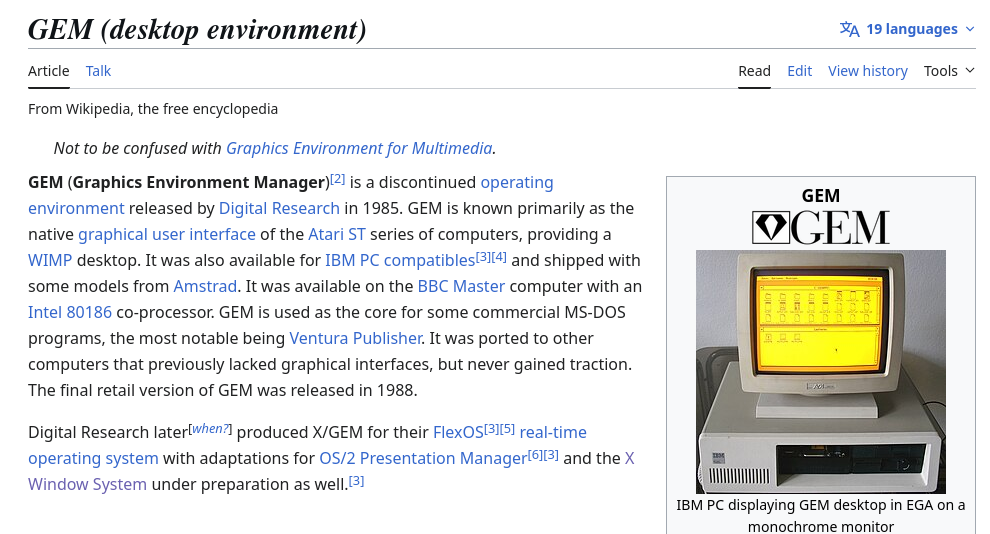Click the 'when?' superscript tag

pyautogui.click(x=210, y=428)
